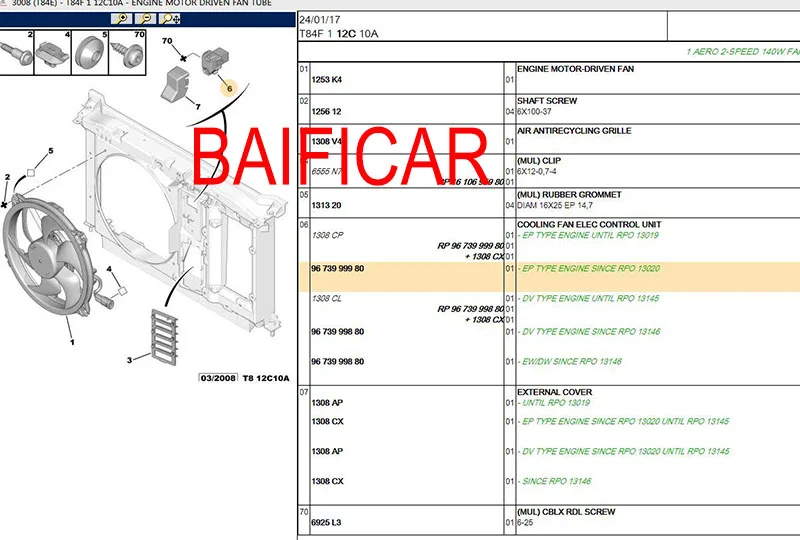Viewport: 800px width, 540px height.
Task: Click (MUL) CLIP description
Action: click(x=539, y=160)
